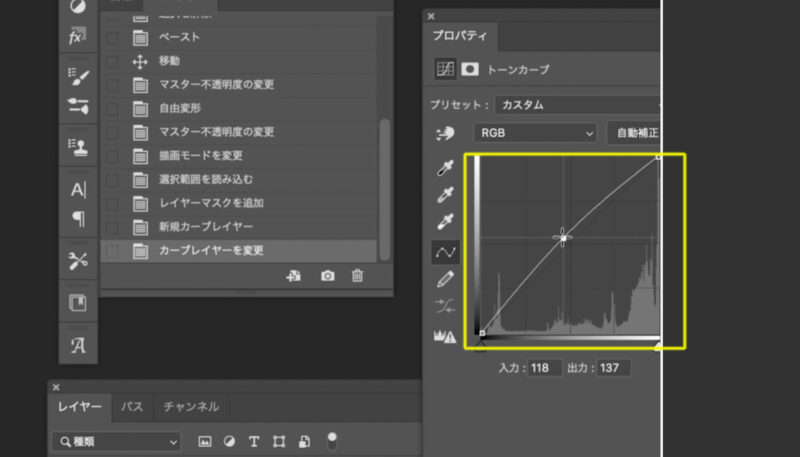The width and height of the screenshot is (800, 457).
Task: Open the Libraries panel icon above Glyphs
Action: pyautogui.click(x=78, y=302)
